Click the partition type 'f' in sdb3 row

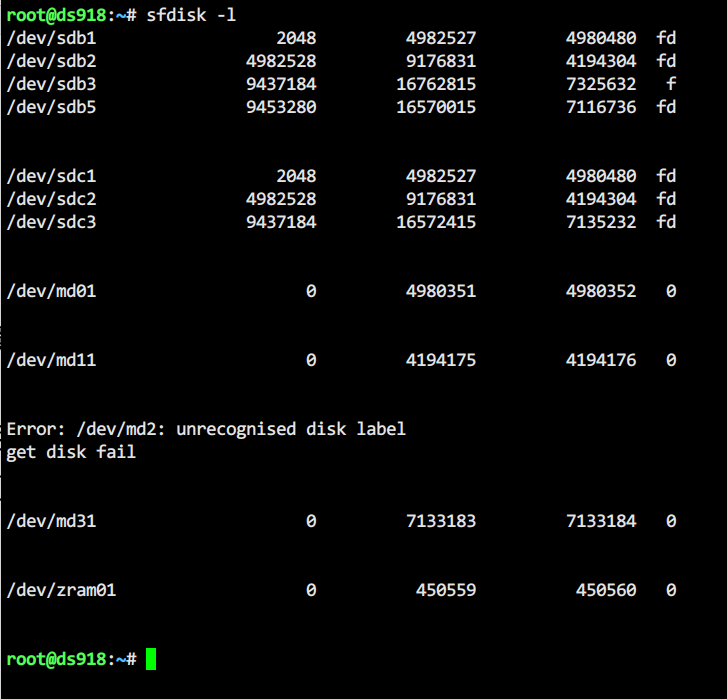(x=671, y=84)
